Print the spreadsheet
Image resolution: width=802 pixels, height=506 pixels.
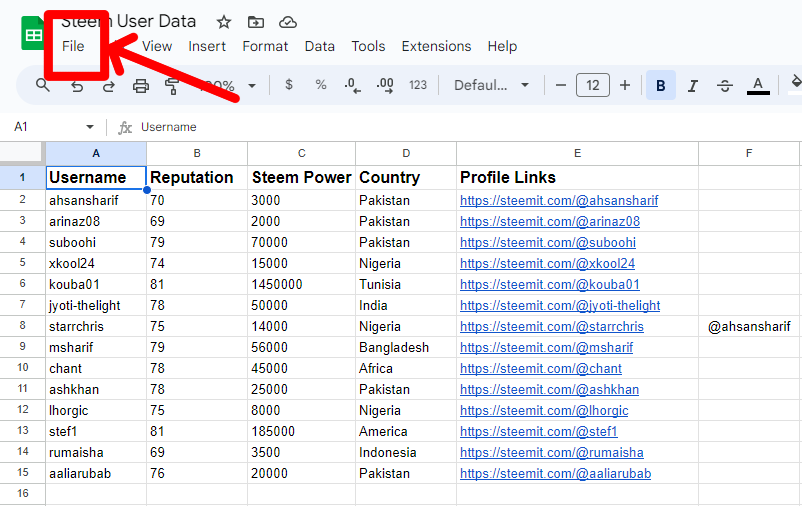(x=141, y=85)
